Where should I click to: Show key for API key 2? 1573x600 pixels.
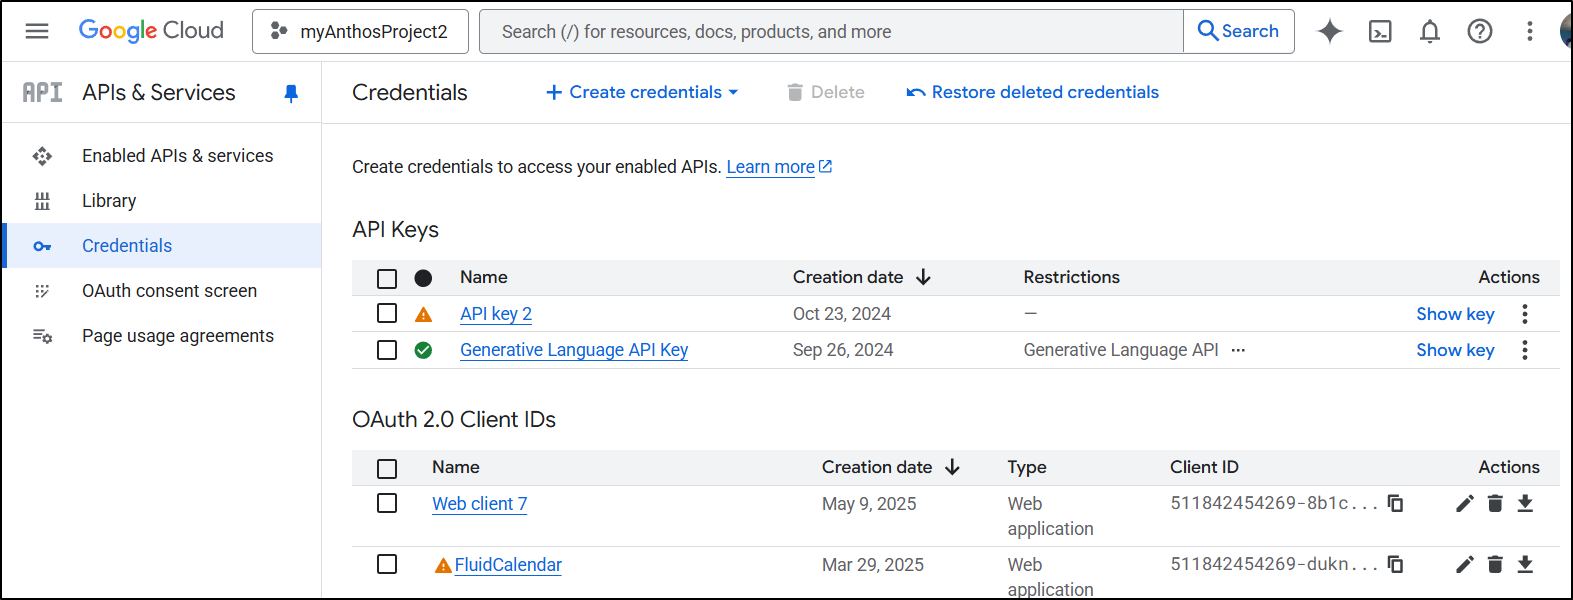(1455, 314)
